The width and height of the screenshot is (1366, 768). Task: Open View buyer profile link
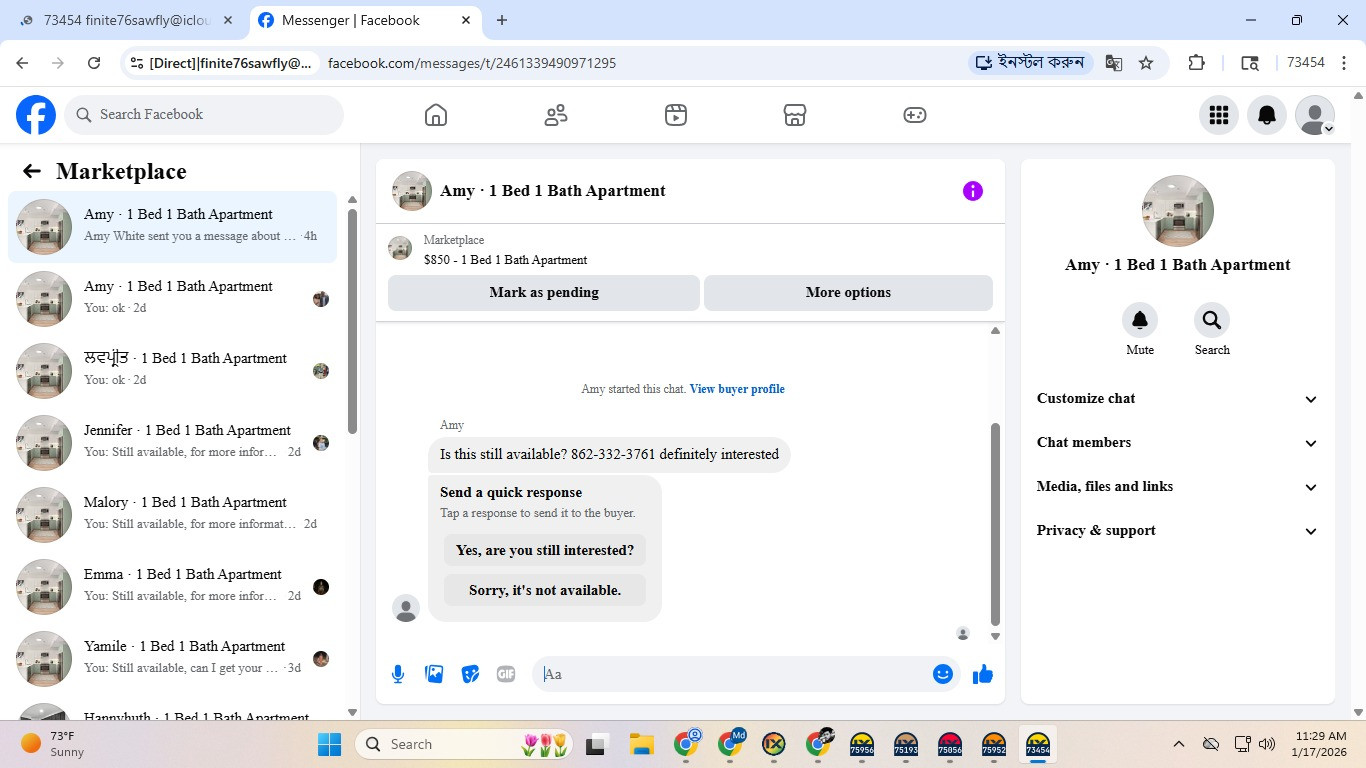click(737, 389)
